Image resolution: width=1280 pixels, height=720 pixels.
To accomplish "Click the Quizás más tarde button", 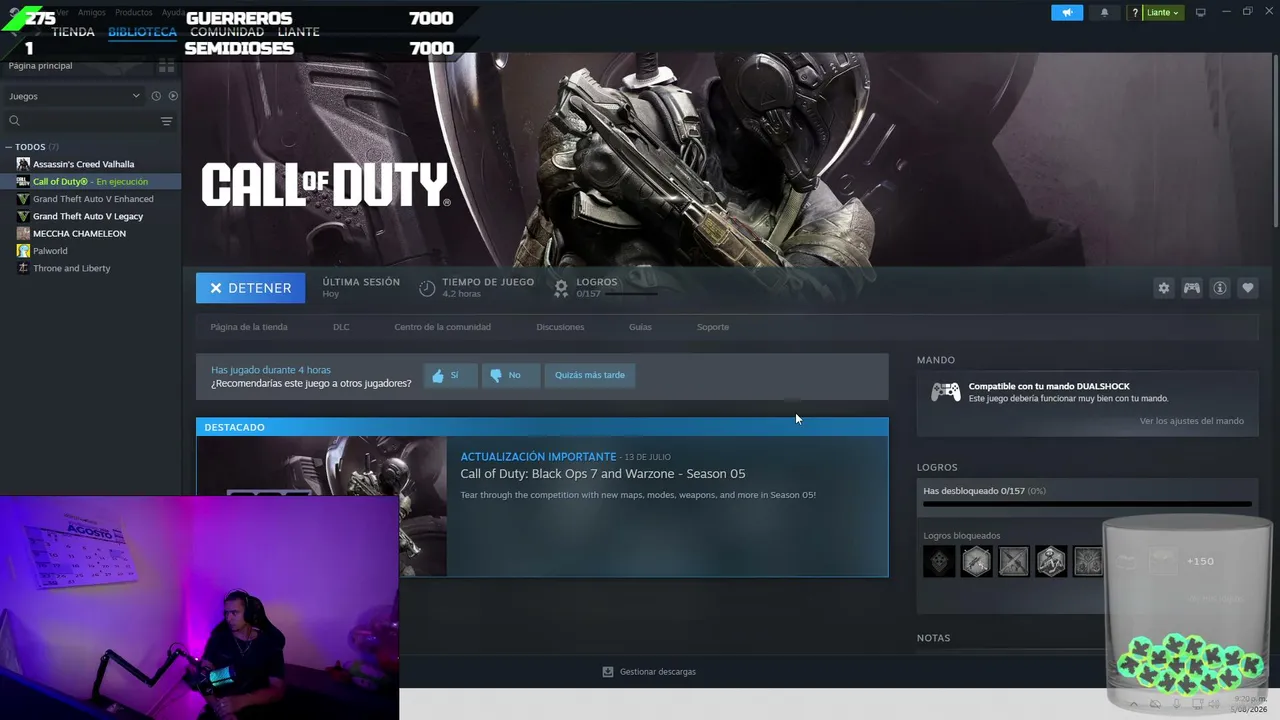I will pyautogui.click(x=590, y=375).
